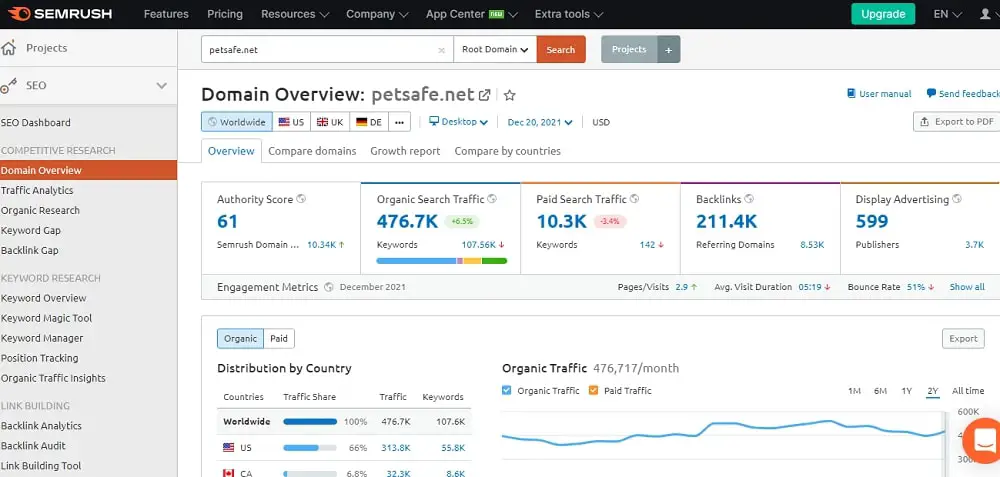Click the user profile icon
The width and height of the screenshot is (1000, 477).
pos(986,13)
